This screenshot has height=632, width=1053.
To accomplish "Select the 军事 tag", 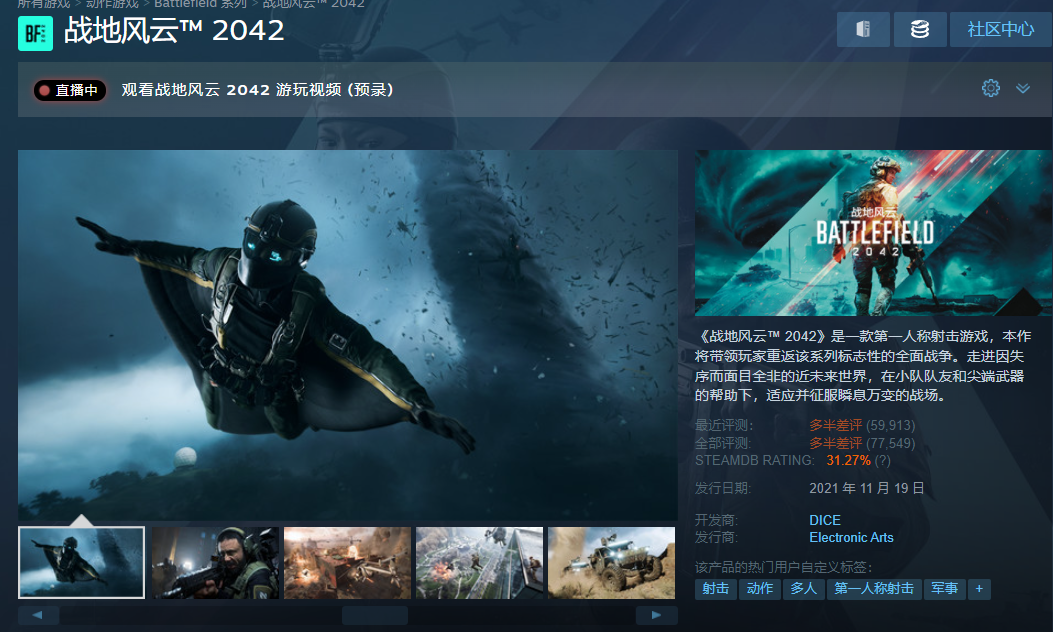I will pos(945,589).
